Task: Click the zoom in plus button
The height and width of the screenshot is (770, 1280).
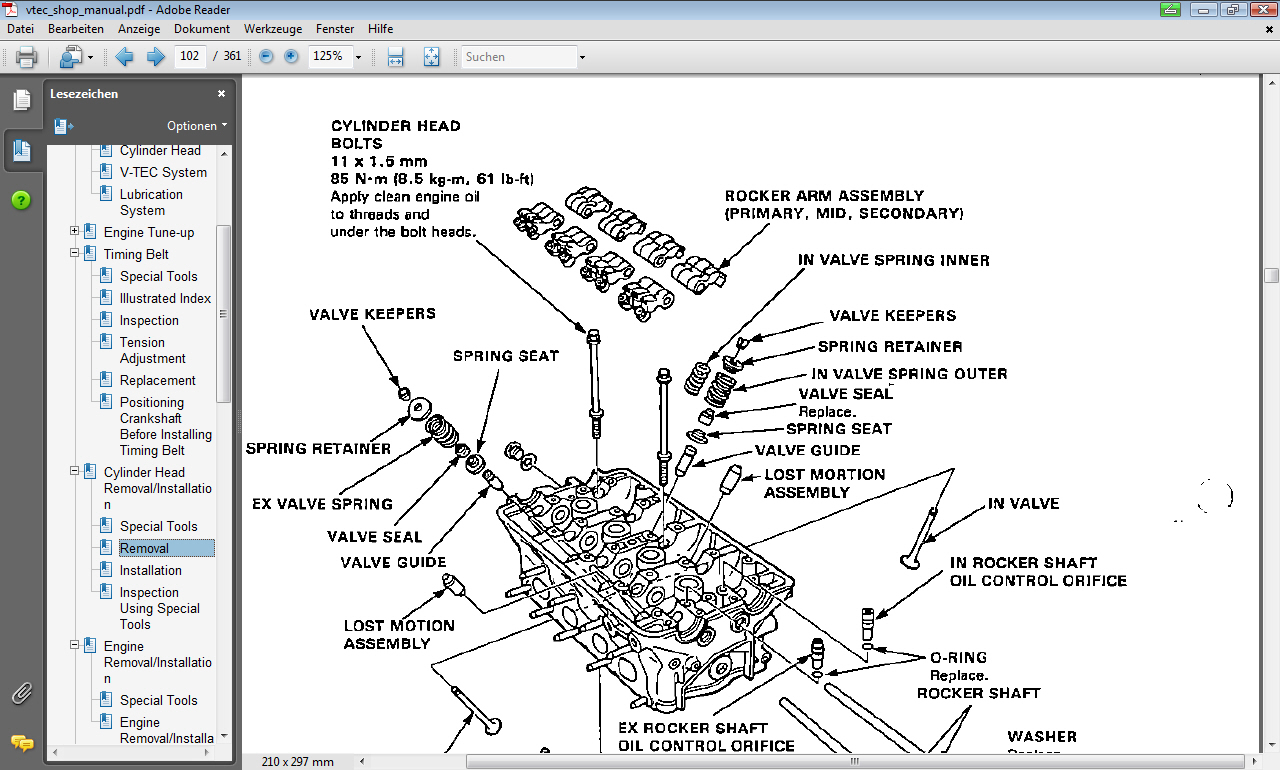Action: 291,56
